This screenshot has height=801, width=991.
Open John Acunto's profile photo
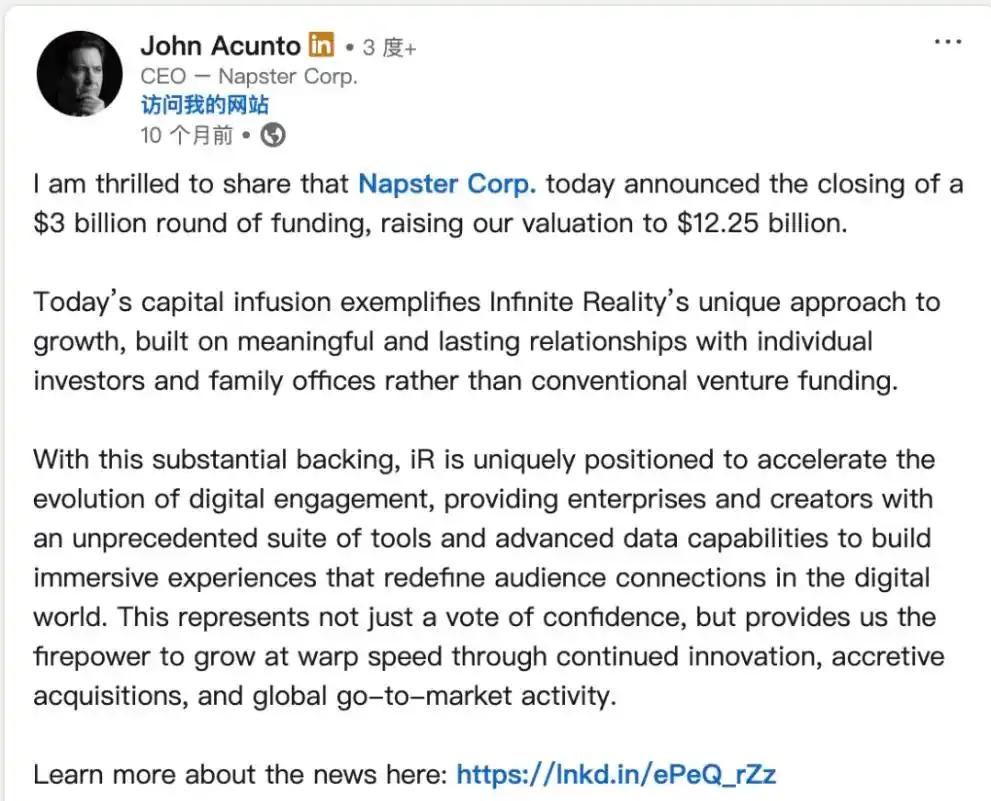(x=80, y=73)
